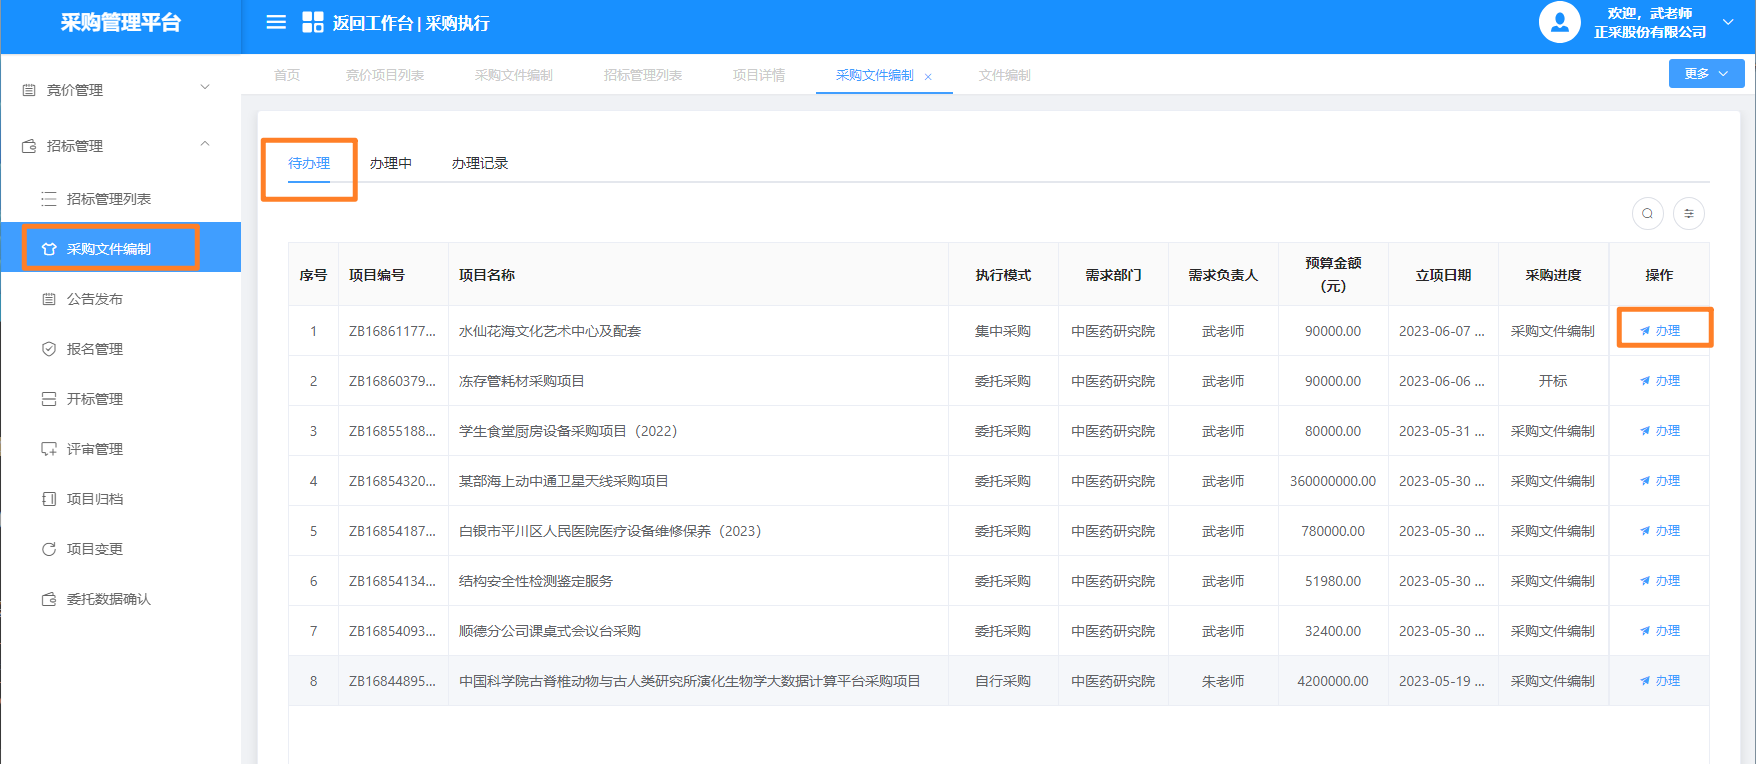The width and height of the screenshot is (1756, 764).
Task: Switch to the 办理记录 tab
Action: tap(480, 163)
